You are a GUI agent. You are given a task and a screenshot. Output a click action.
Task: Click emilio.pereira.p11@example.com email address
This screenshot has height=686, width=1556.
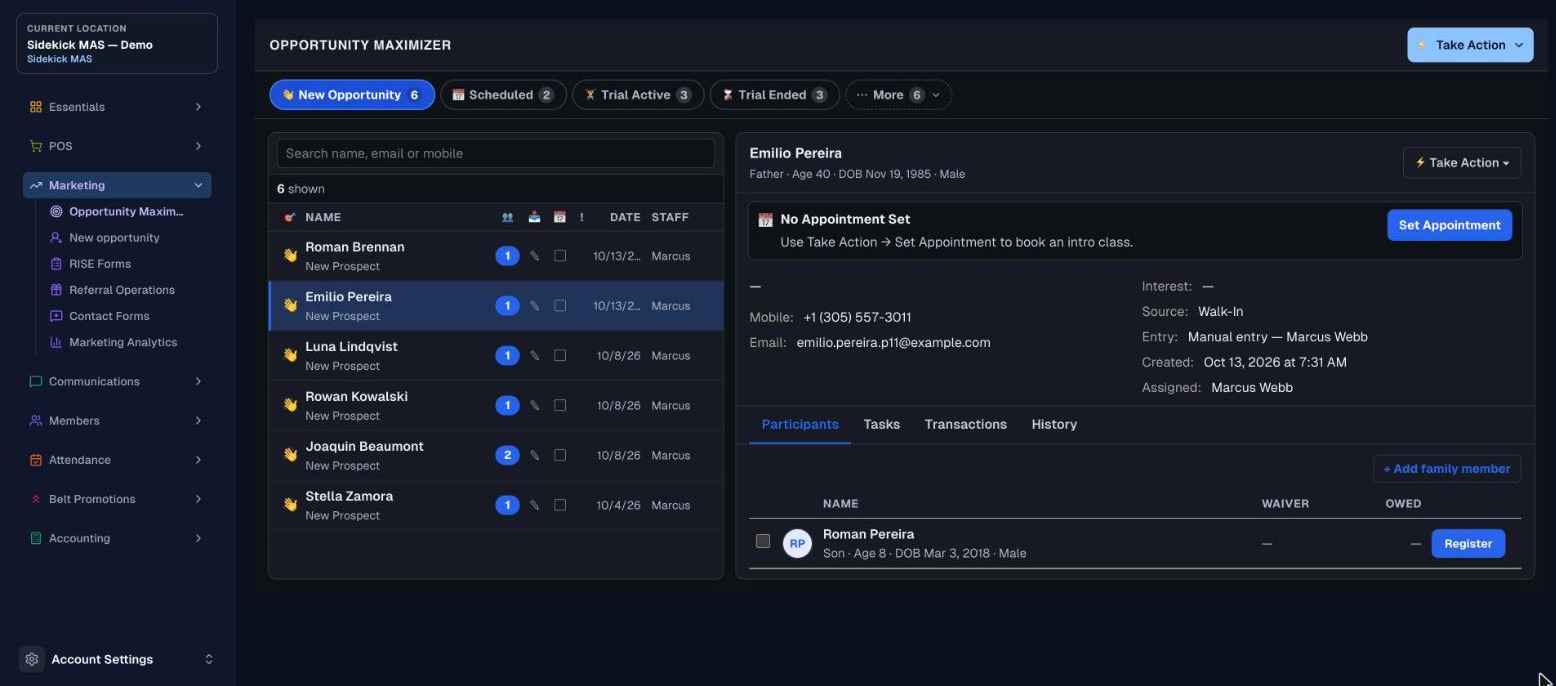coord(893,343)
